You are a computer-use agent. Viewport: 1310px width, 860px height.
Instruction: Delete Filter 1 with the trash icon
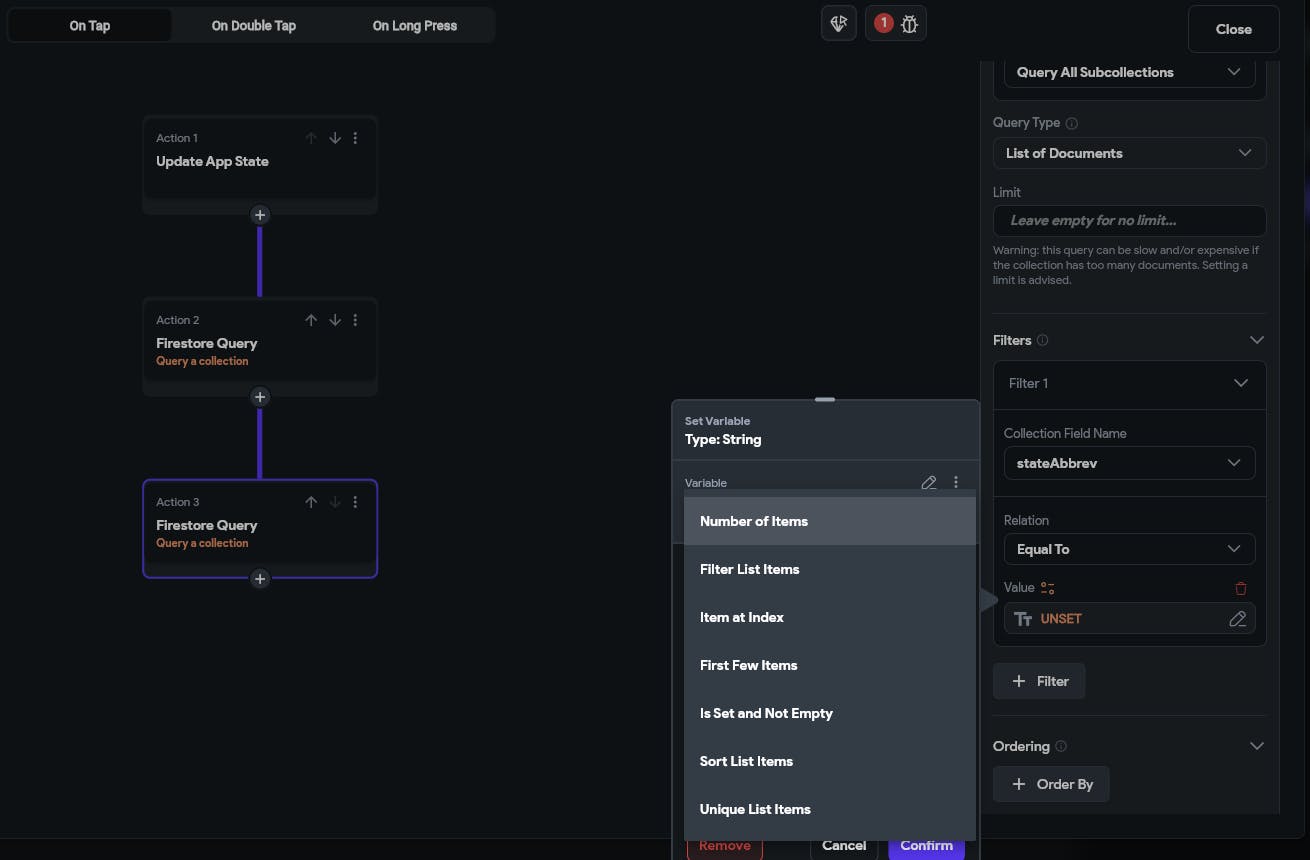1241,588
